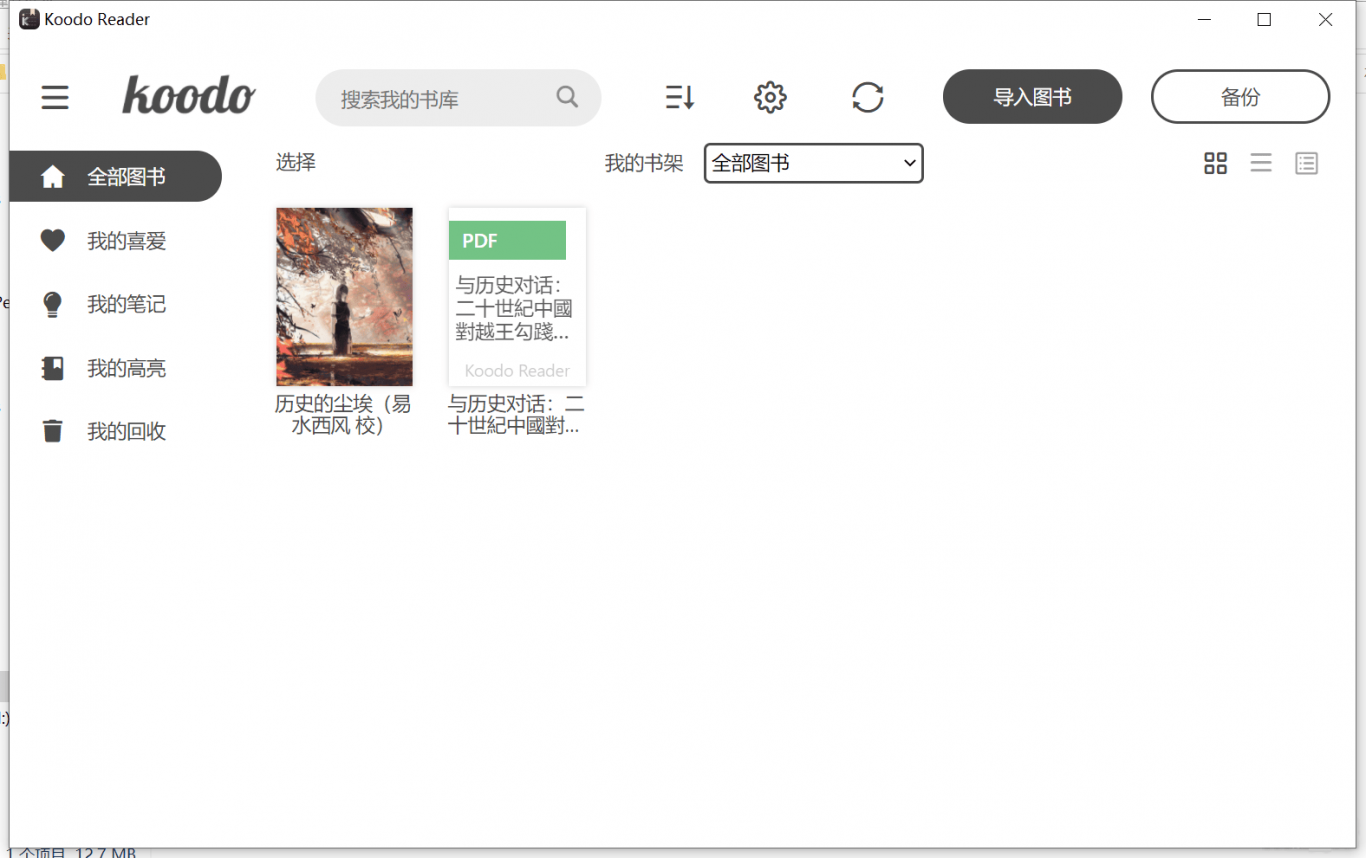Screen dimensions: 1366x858
Task: Open 我的高亮 highlights section
Action: point(126,369)
